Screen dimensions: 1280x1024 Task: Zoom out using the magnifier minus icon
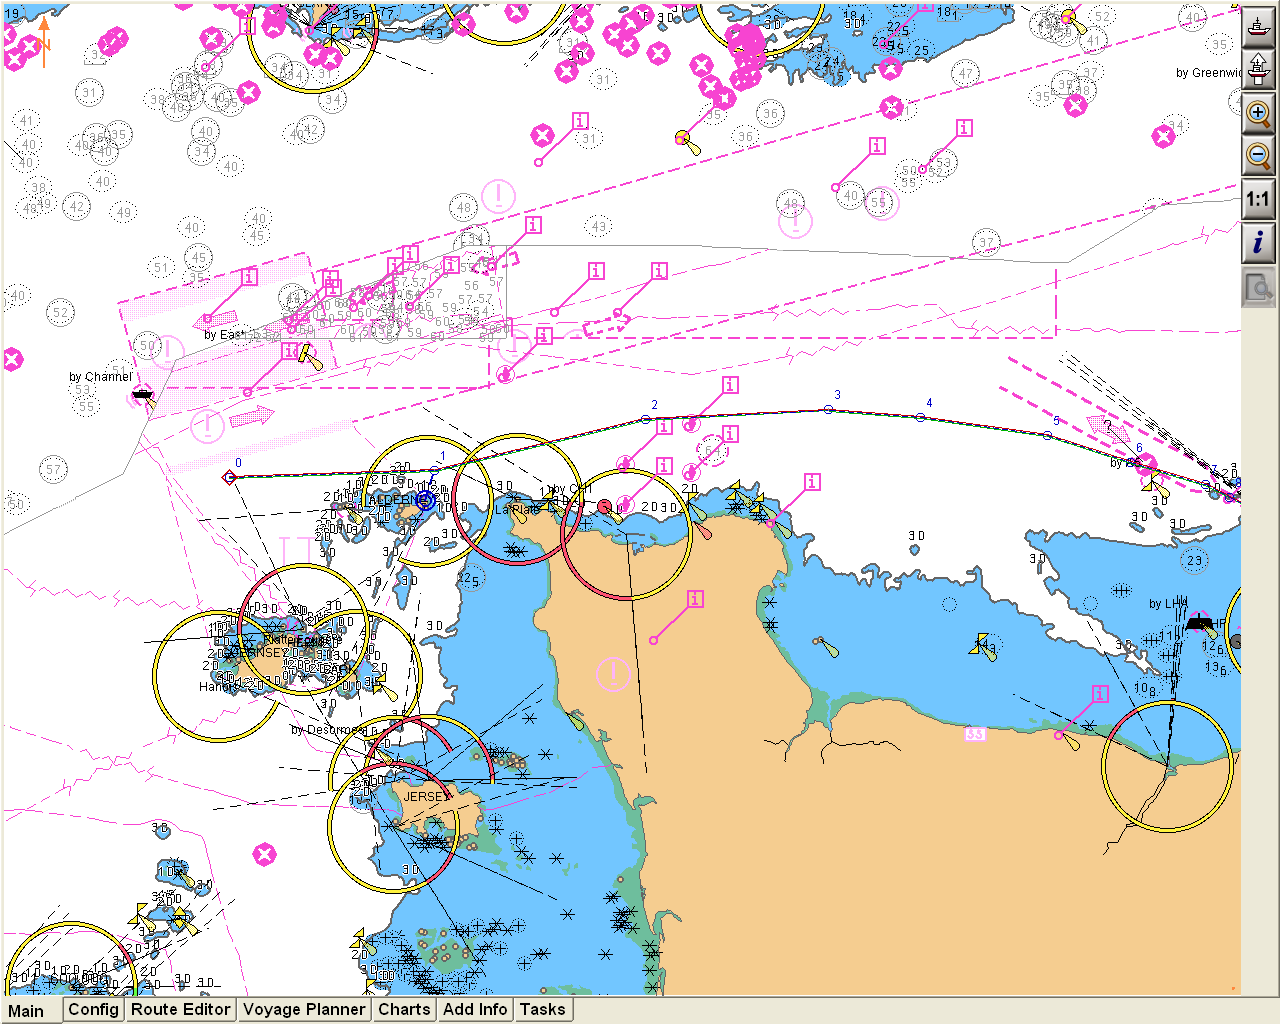pyautogui.click(x=1258, y=156)
